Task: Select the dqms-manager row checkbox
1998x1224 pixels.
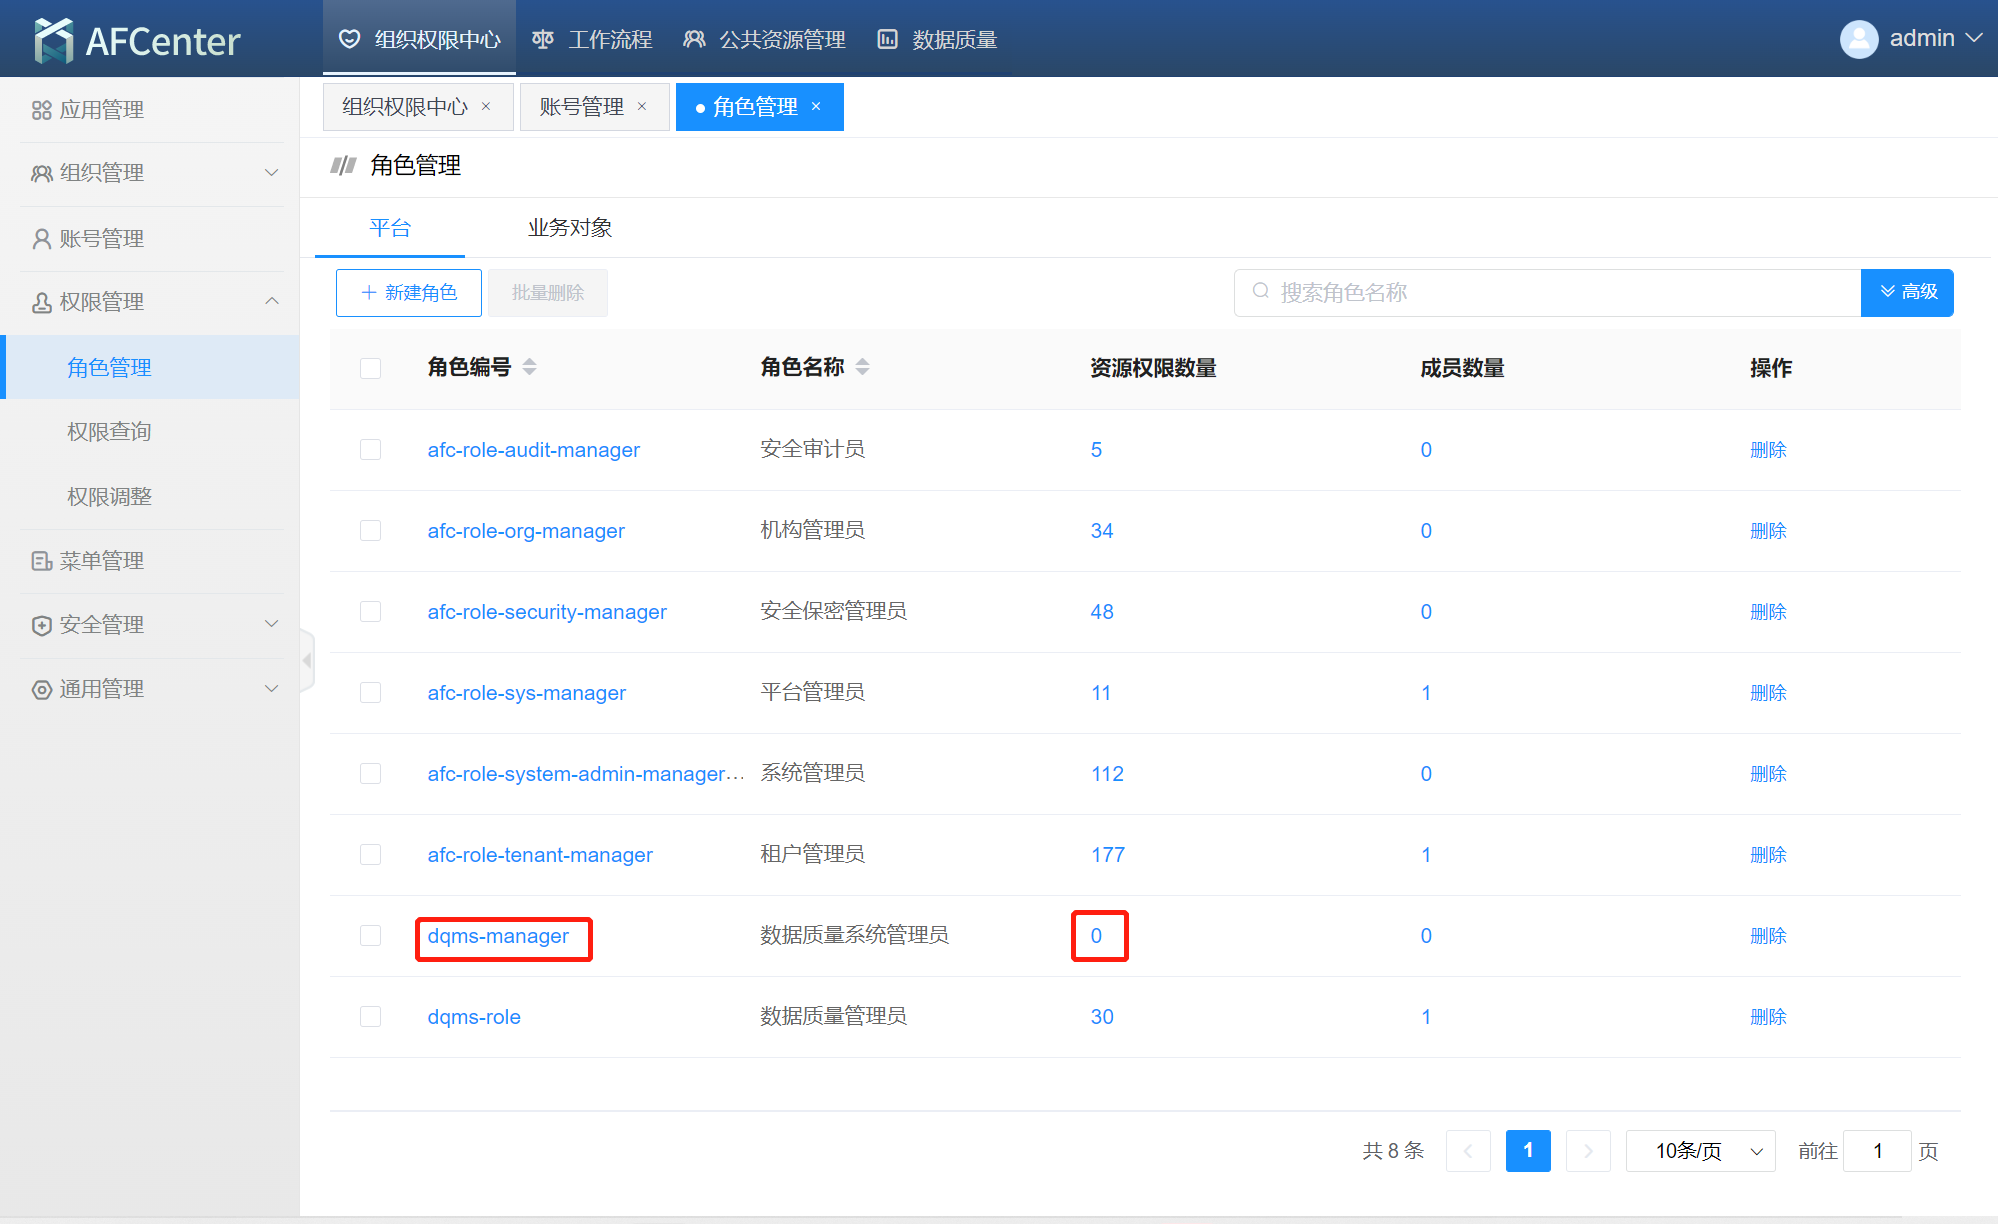Action: coord(370,936)
